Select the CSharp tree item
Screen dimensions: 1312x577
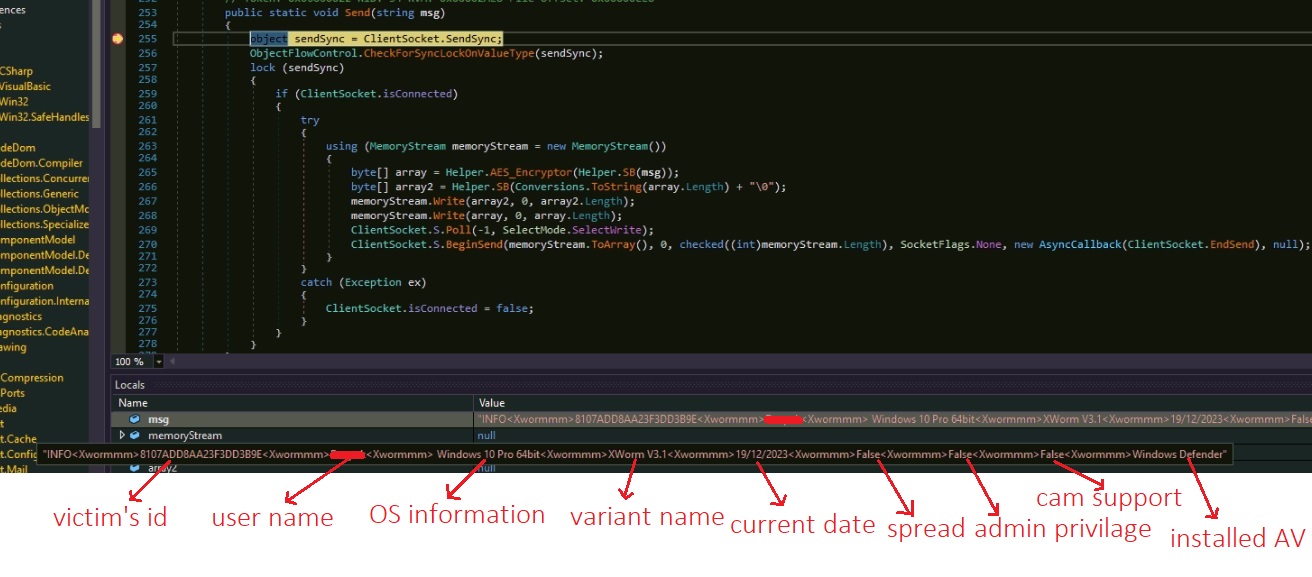click(x=16, y=71)
